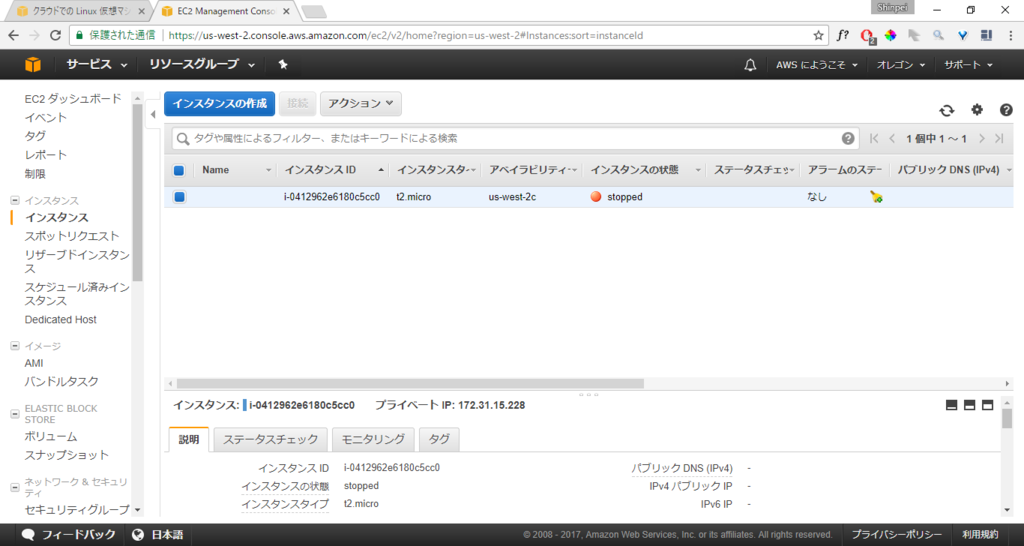Collapse the ネットワーク & セキュリティ sidebar section
The image size is (1024, 546).
click(x=15, y=487)
